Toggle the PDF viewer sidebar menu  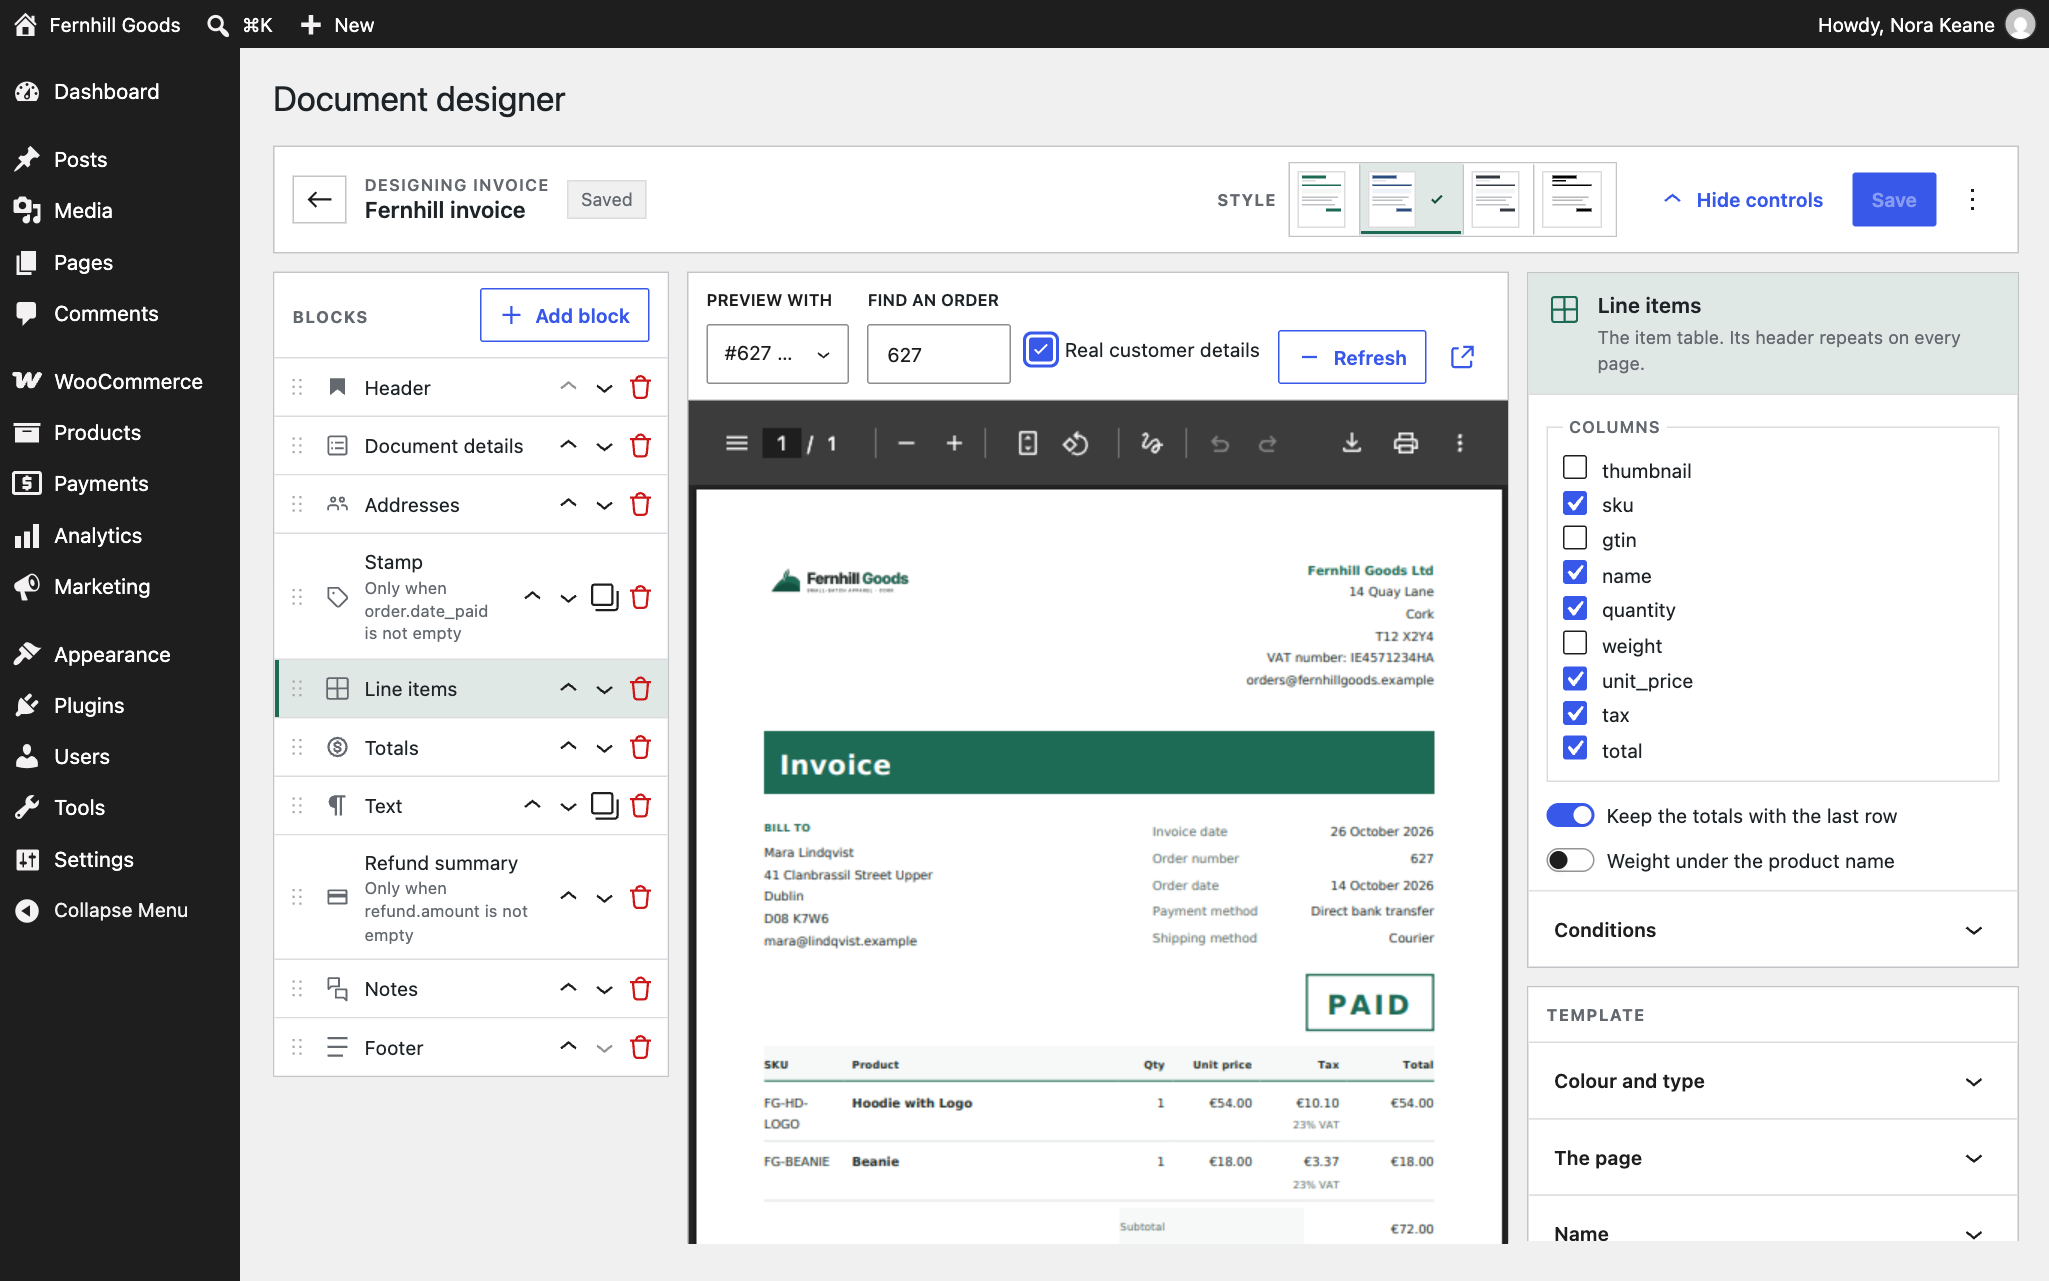736,443
